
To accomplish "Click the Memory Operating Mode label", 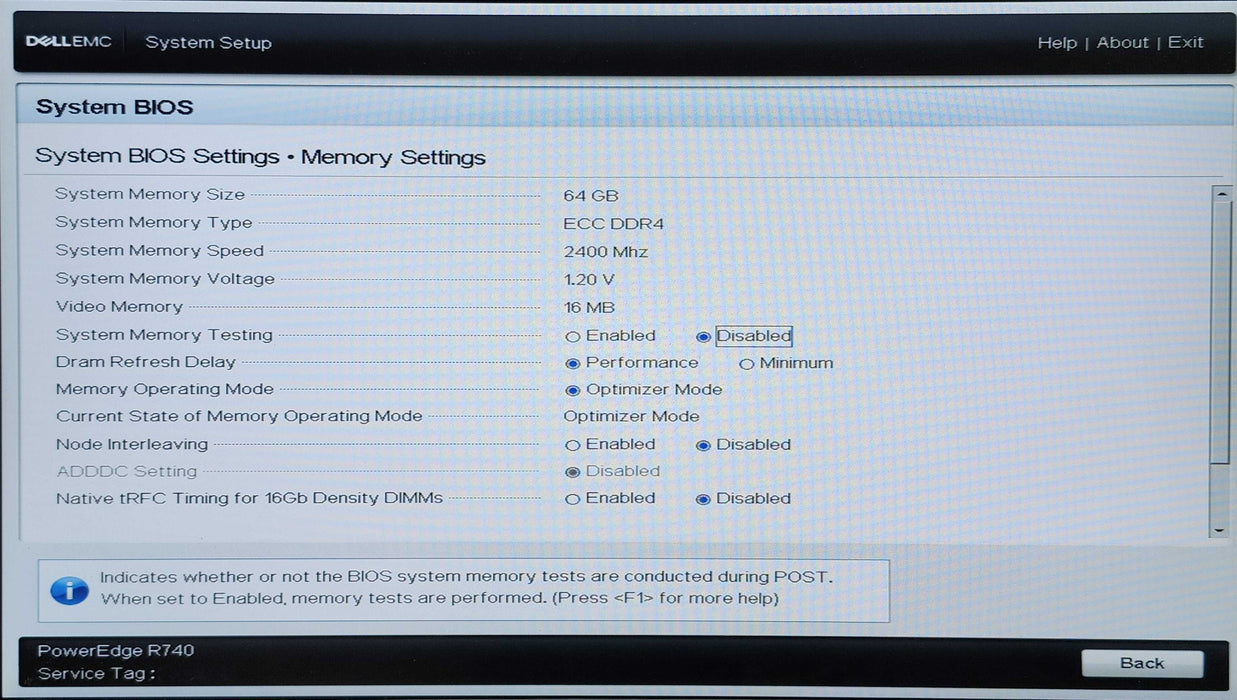I will (165, 389).
